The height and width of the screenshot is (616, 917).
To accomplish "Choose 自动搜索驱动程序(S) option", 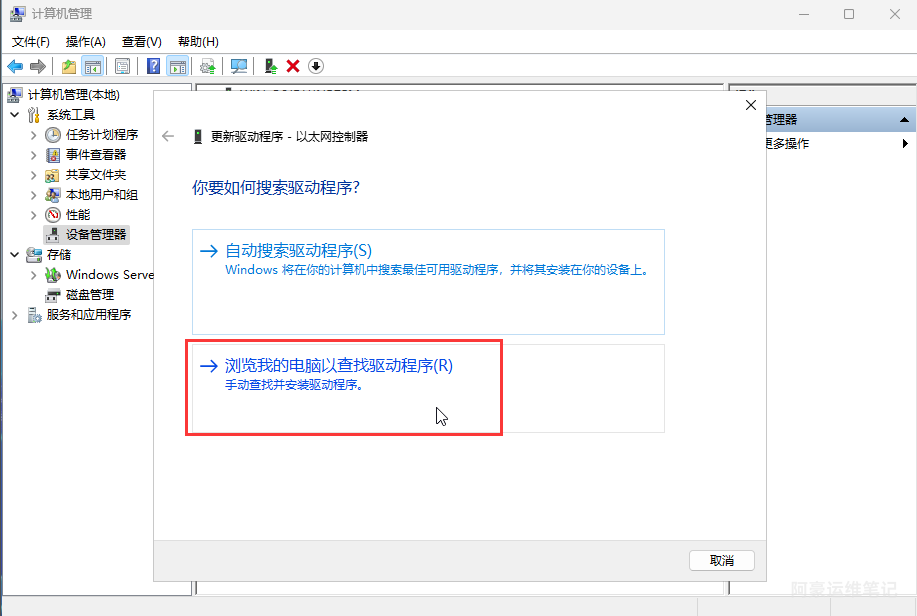I will coord(298,250).
